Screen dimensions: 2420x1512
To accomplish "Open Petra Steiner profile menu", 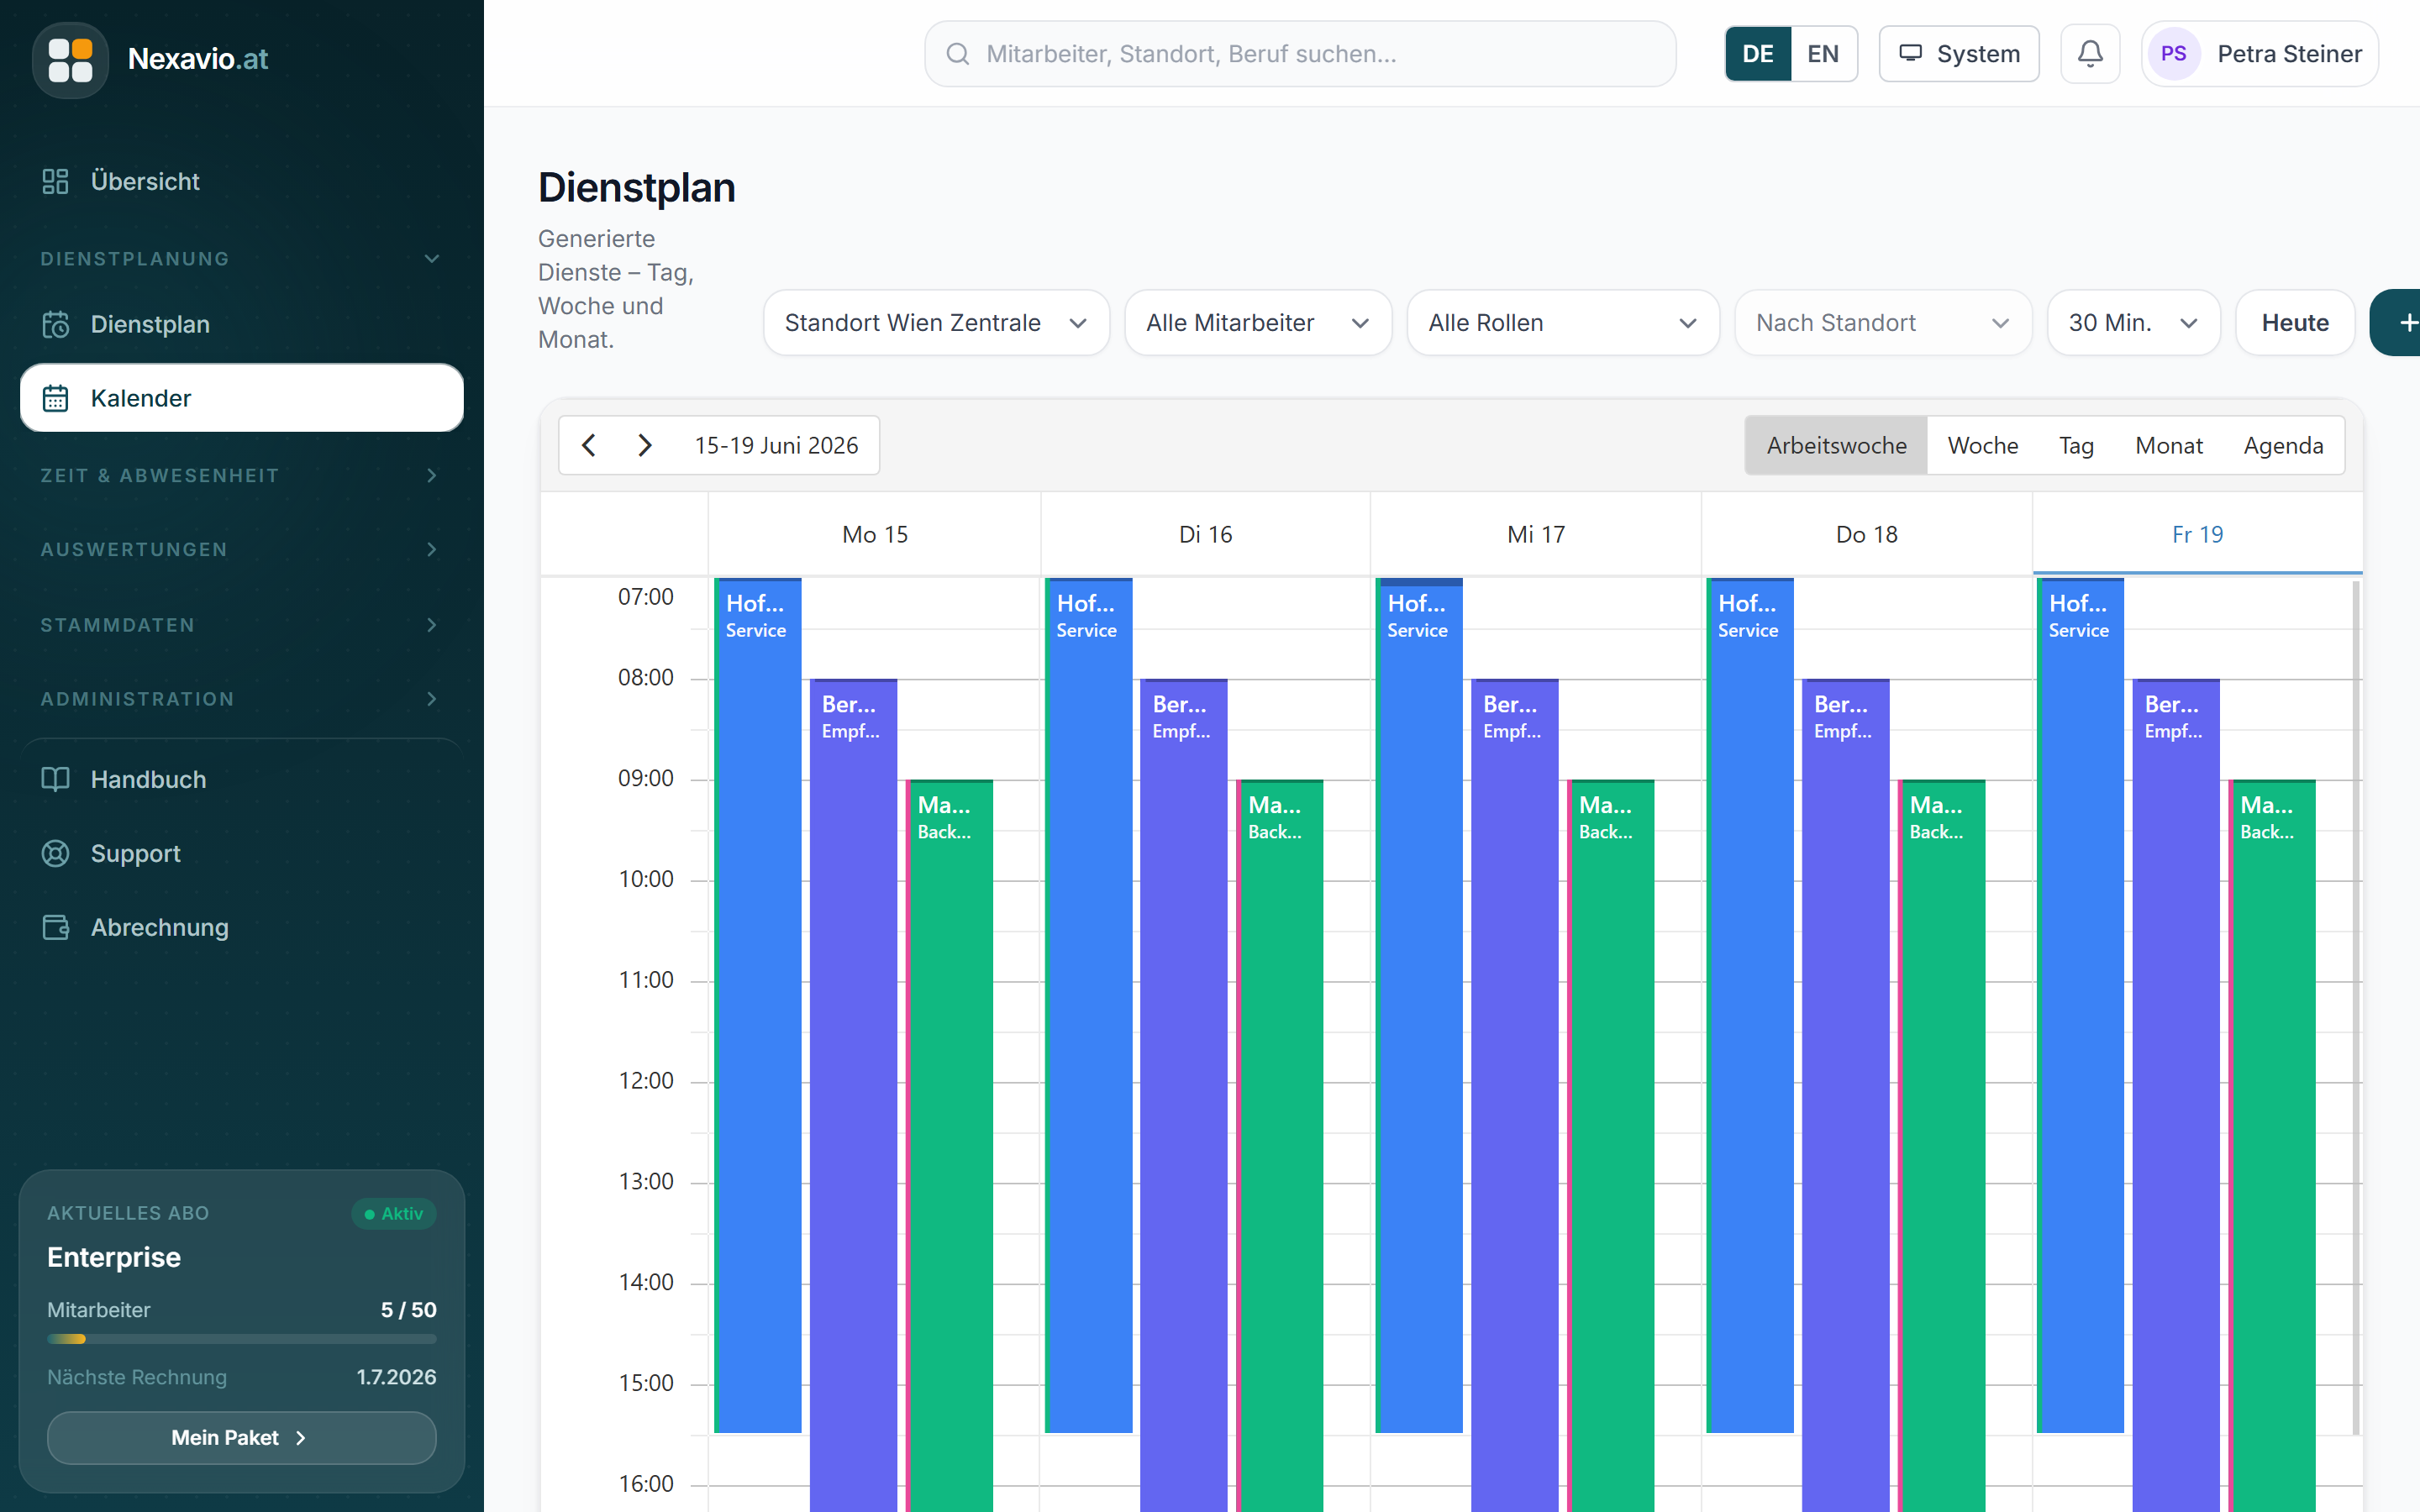I will [2260, 54].
